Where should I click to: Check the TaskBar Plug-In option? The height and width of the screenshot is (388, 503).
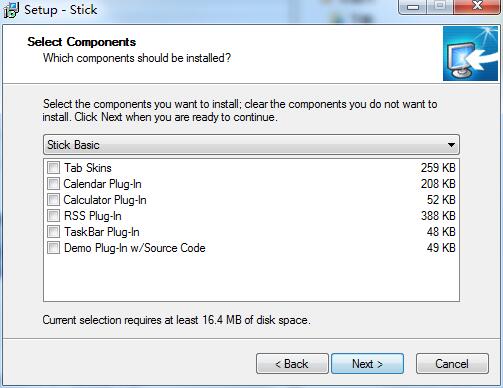point(53,232)
